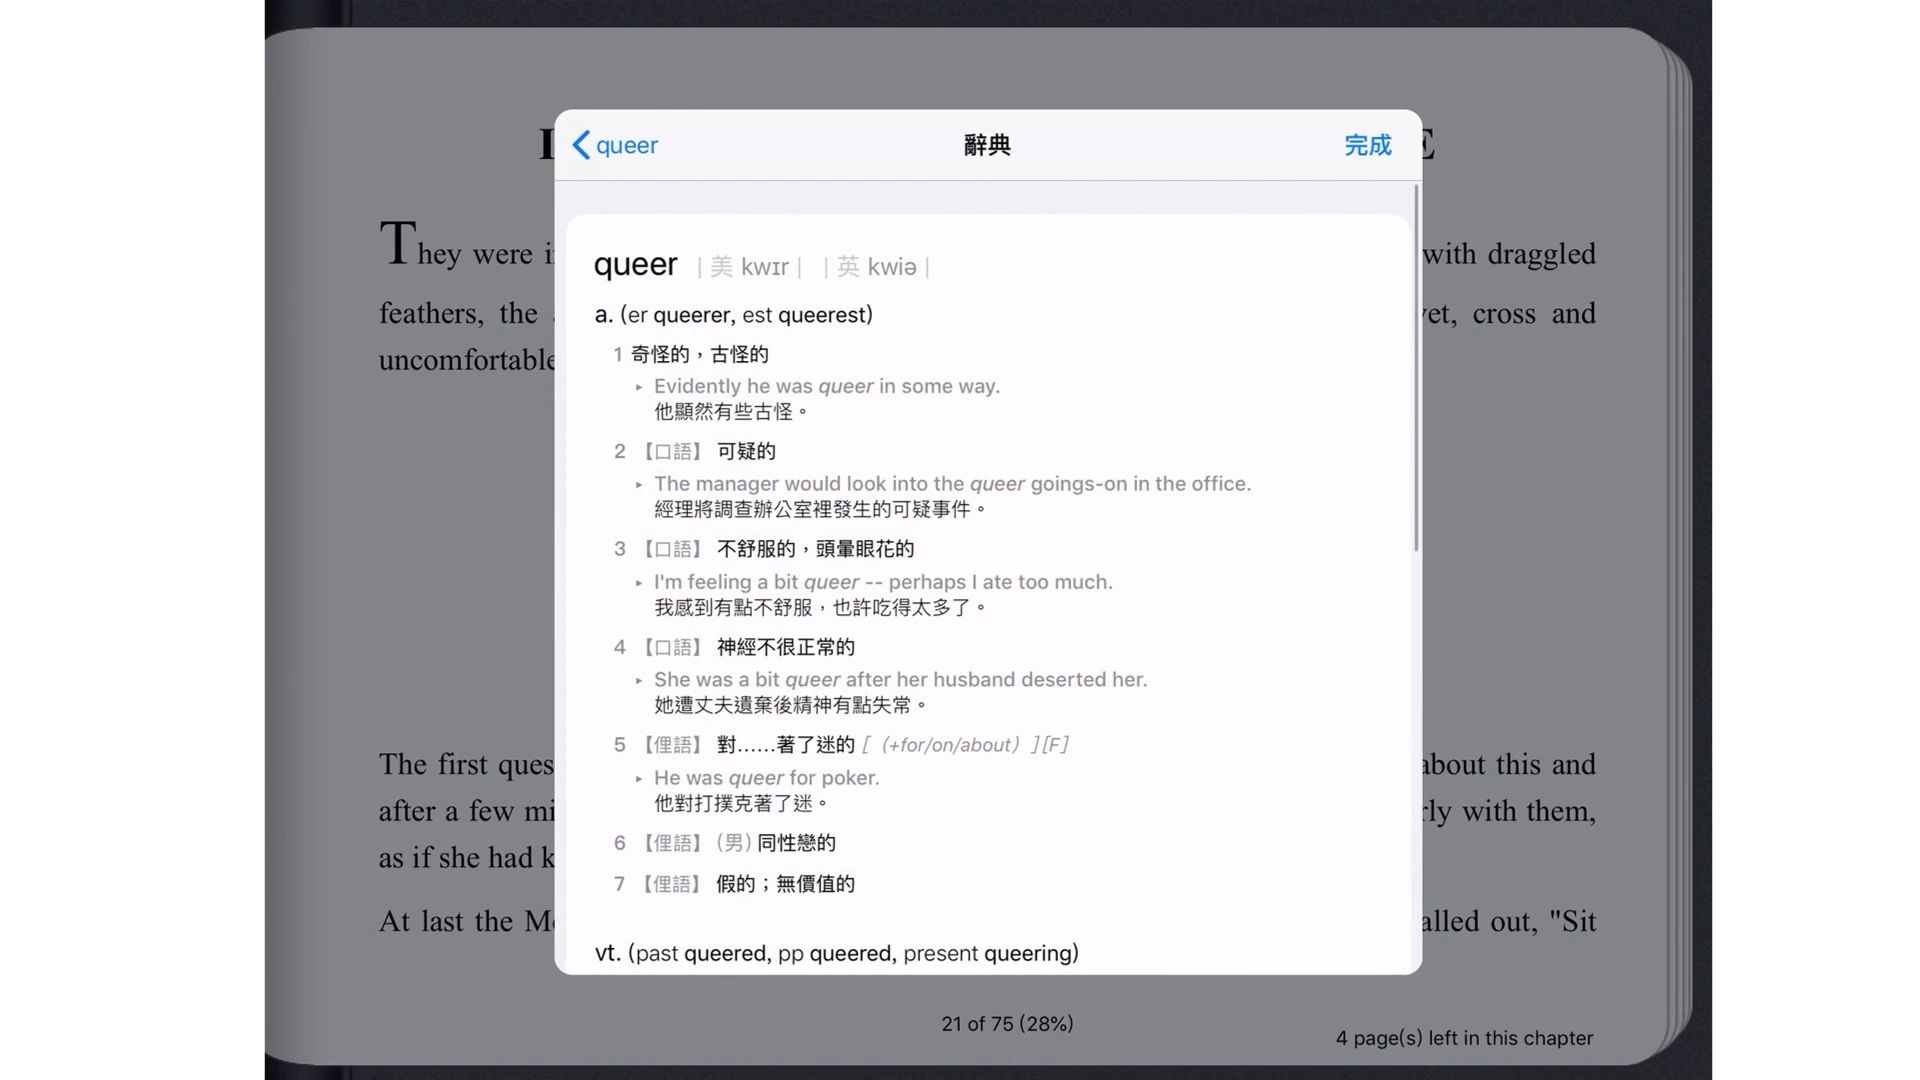Click the arrow beside 'He was queer for poker'
This screenshot has height=1080, width=1920.
639,779
